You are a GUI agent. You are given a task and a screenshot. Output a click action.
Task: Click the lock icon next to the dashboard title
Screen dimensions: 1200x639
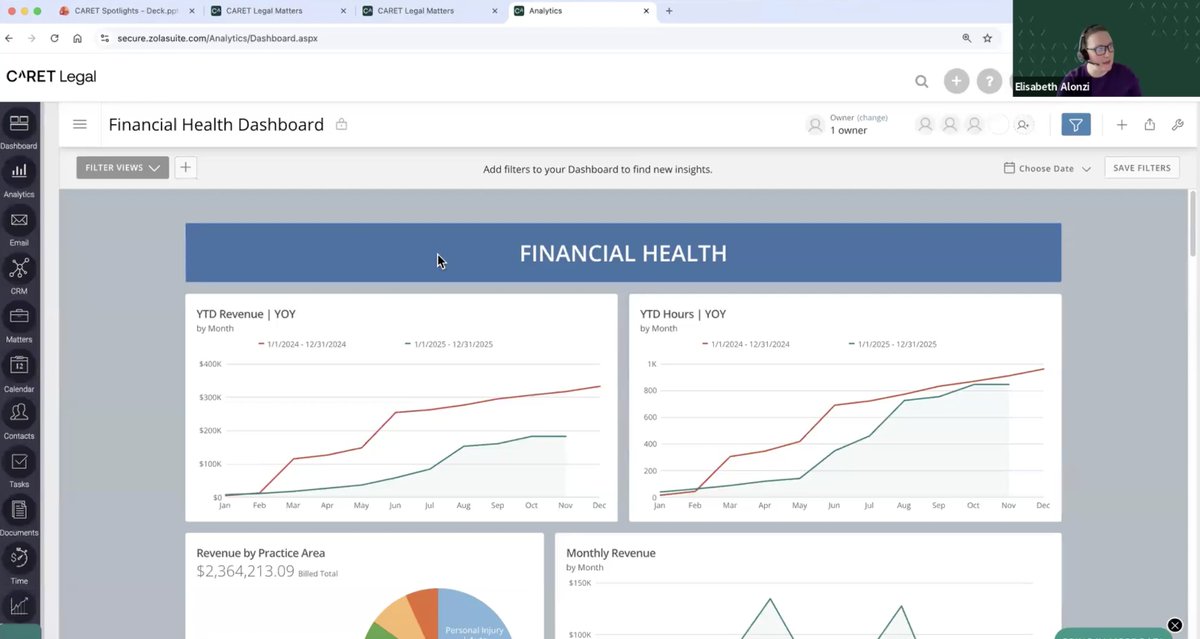(x=341, y=124)
